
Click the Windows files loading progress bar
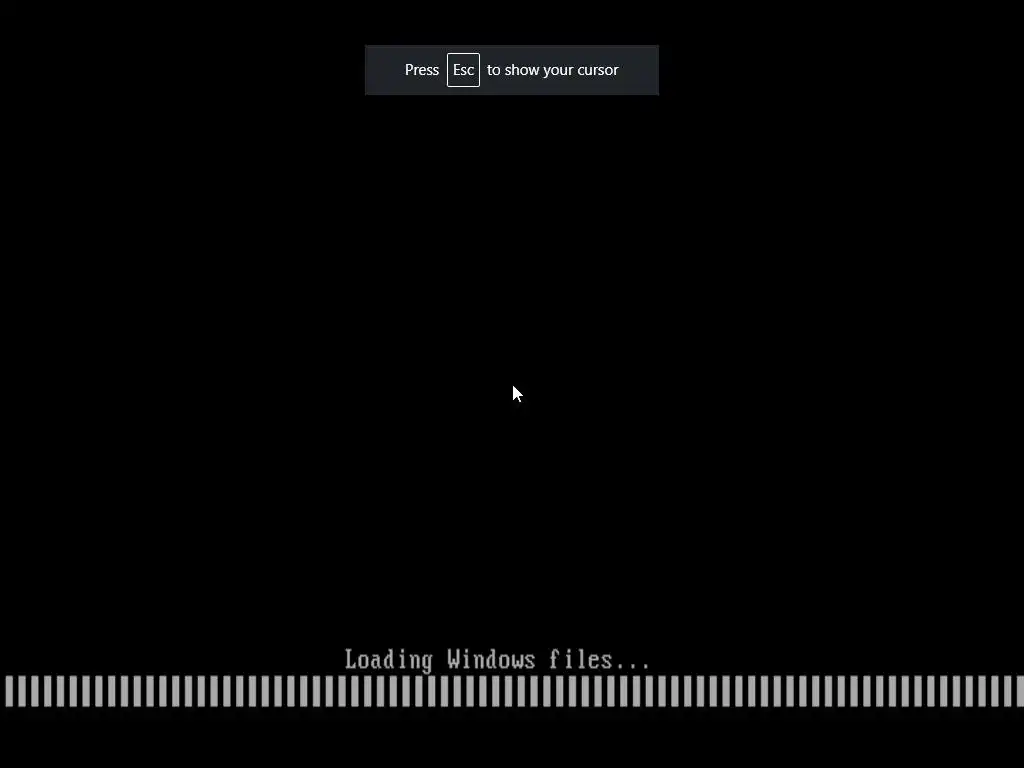pyautogui.click(x=514, y=691)
